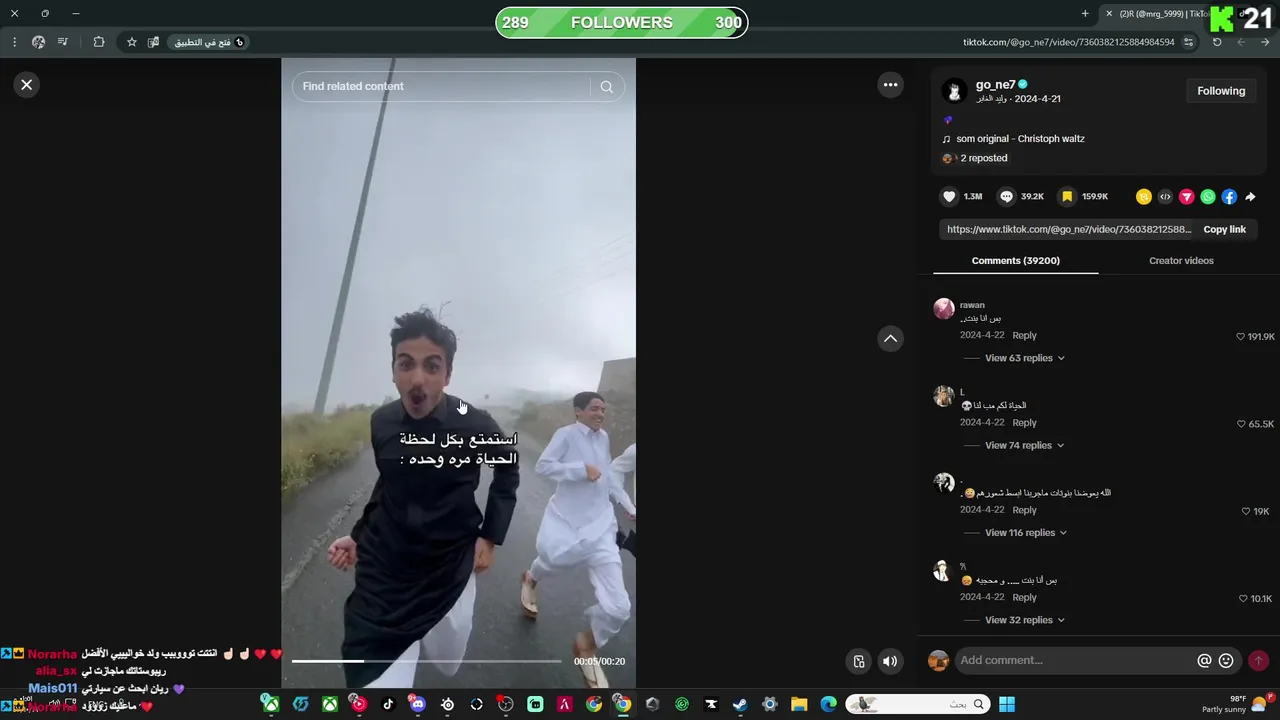The width and height of the screenshot is (1280, 720).
Task: Open the emoji picker in comment box
Action: tap(1226, 661)
